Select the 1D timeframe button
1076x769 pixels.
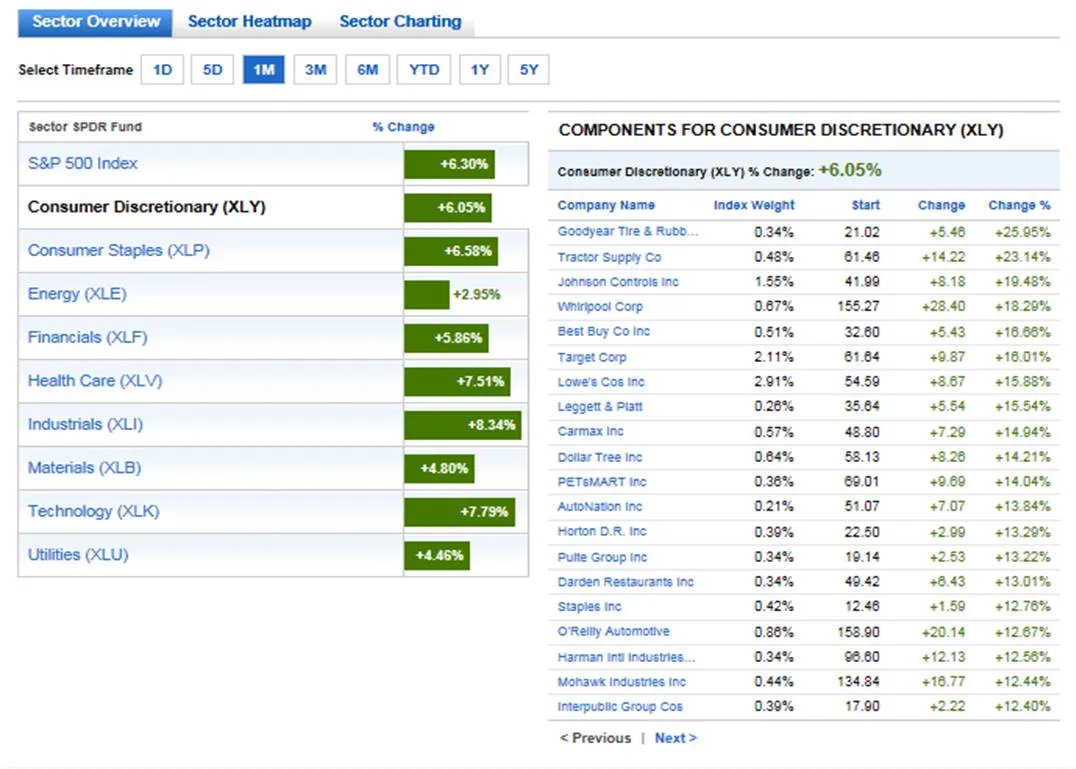click(162, 70)
